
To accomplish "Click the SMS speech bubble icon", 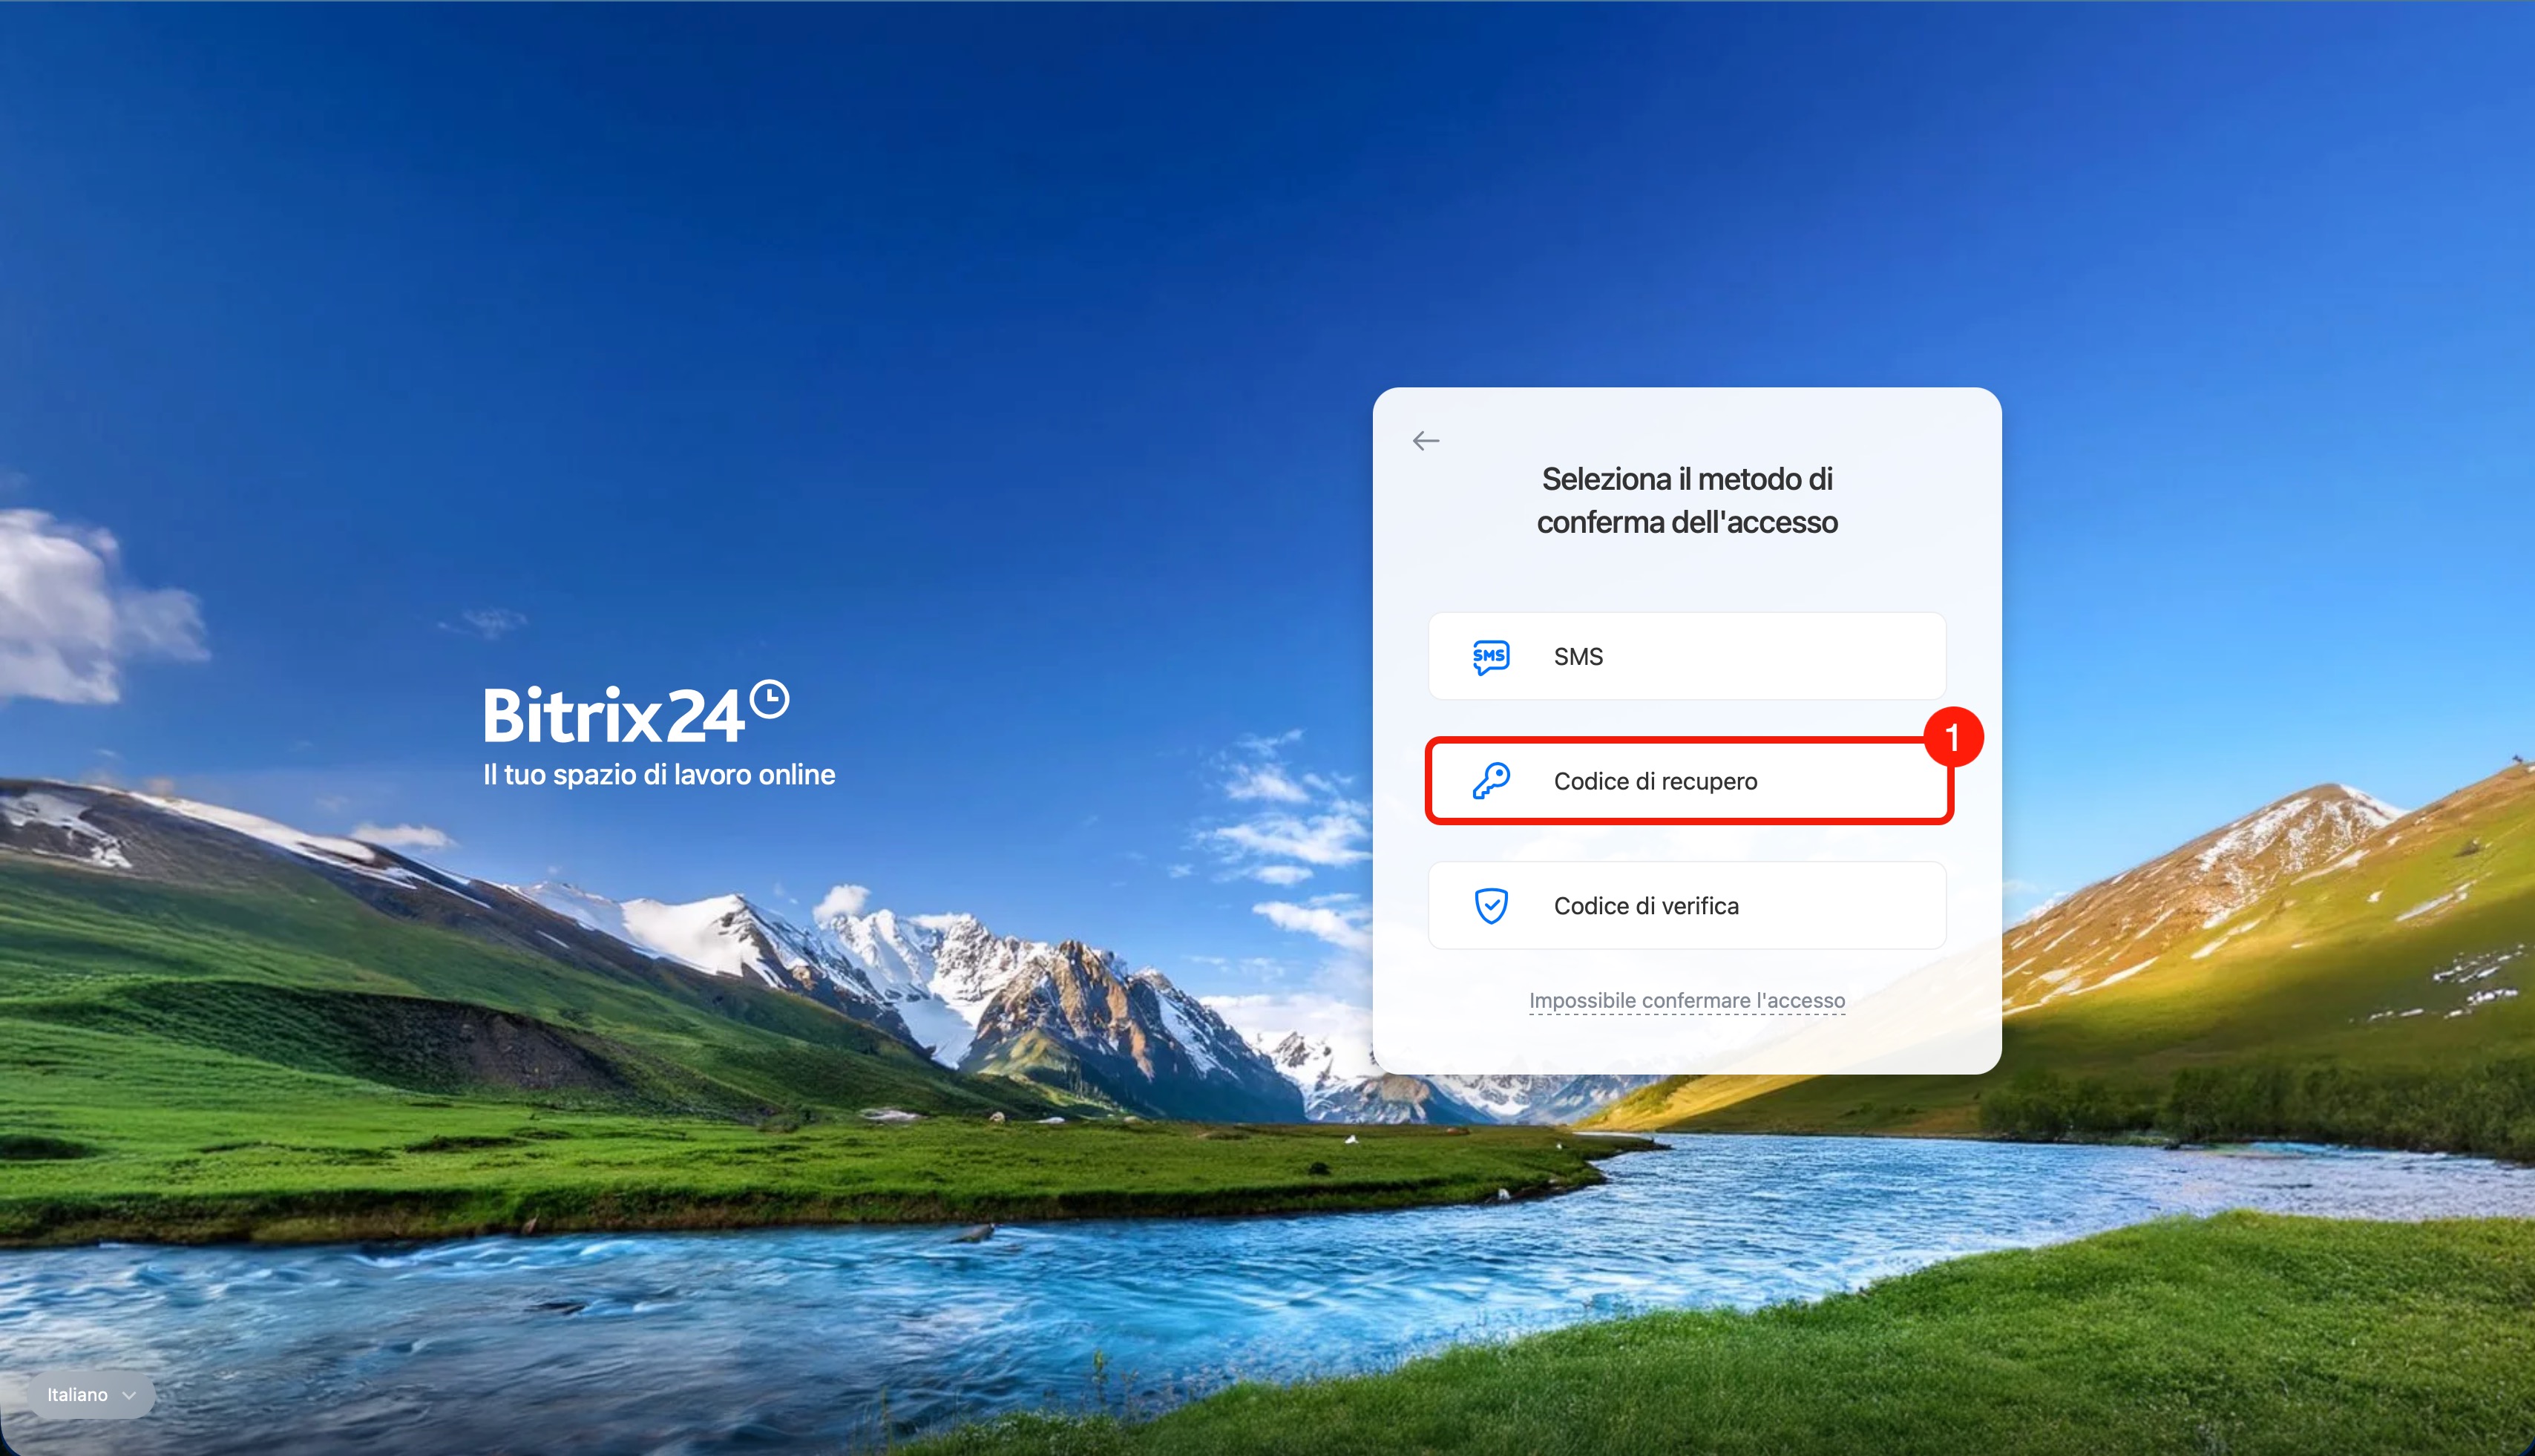I will tap(1490, 657).
